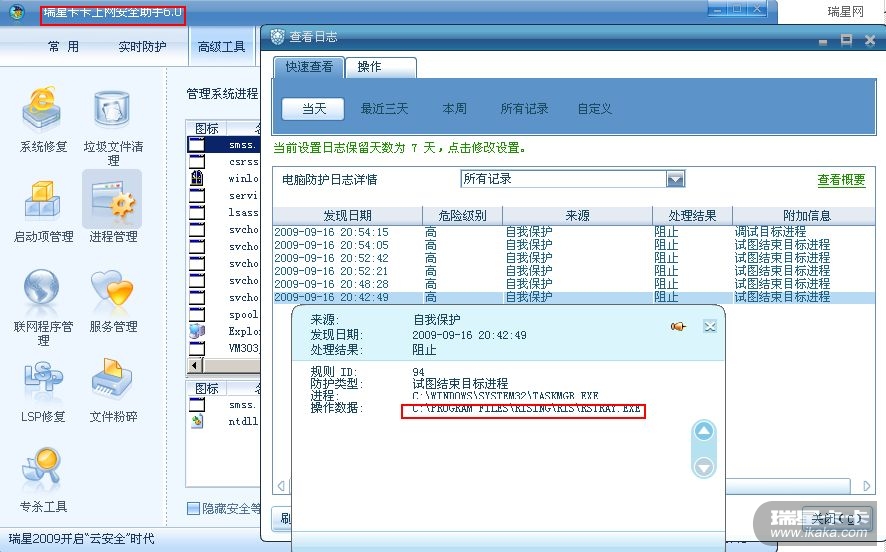
Task: Select log row dated 20:54:15
Action: (574, 232)
